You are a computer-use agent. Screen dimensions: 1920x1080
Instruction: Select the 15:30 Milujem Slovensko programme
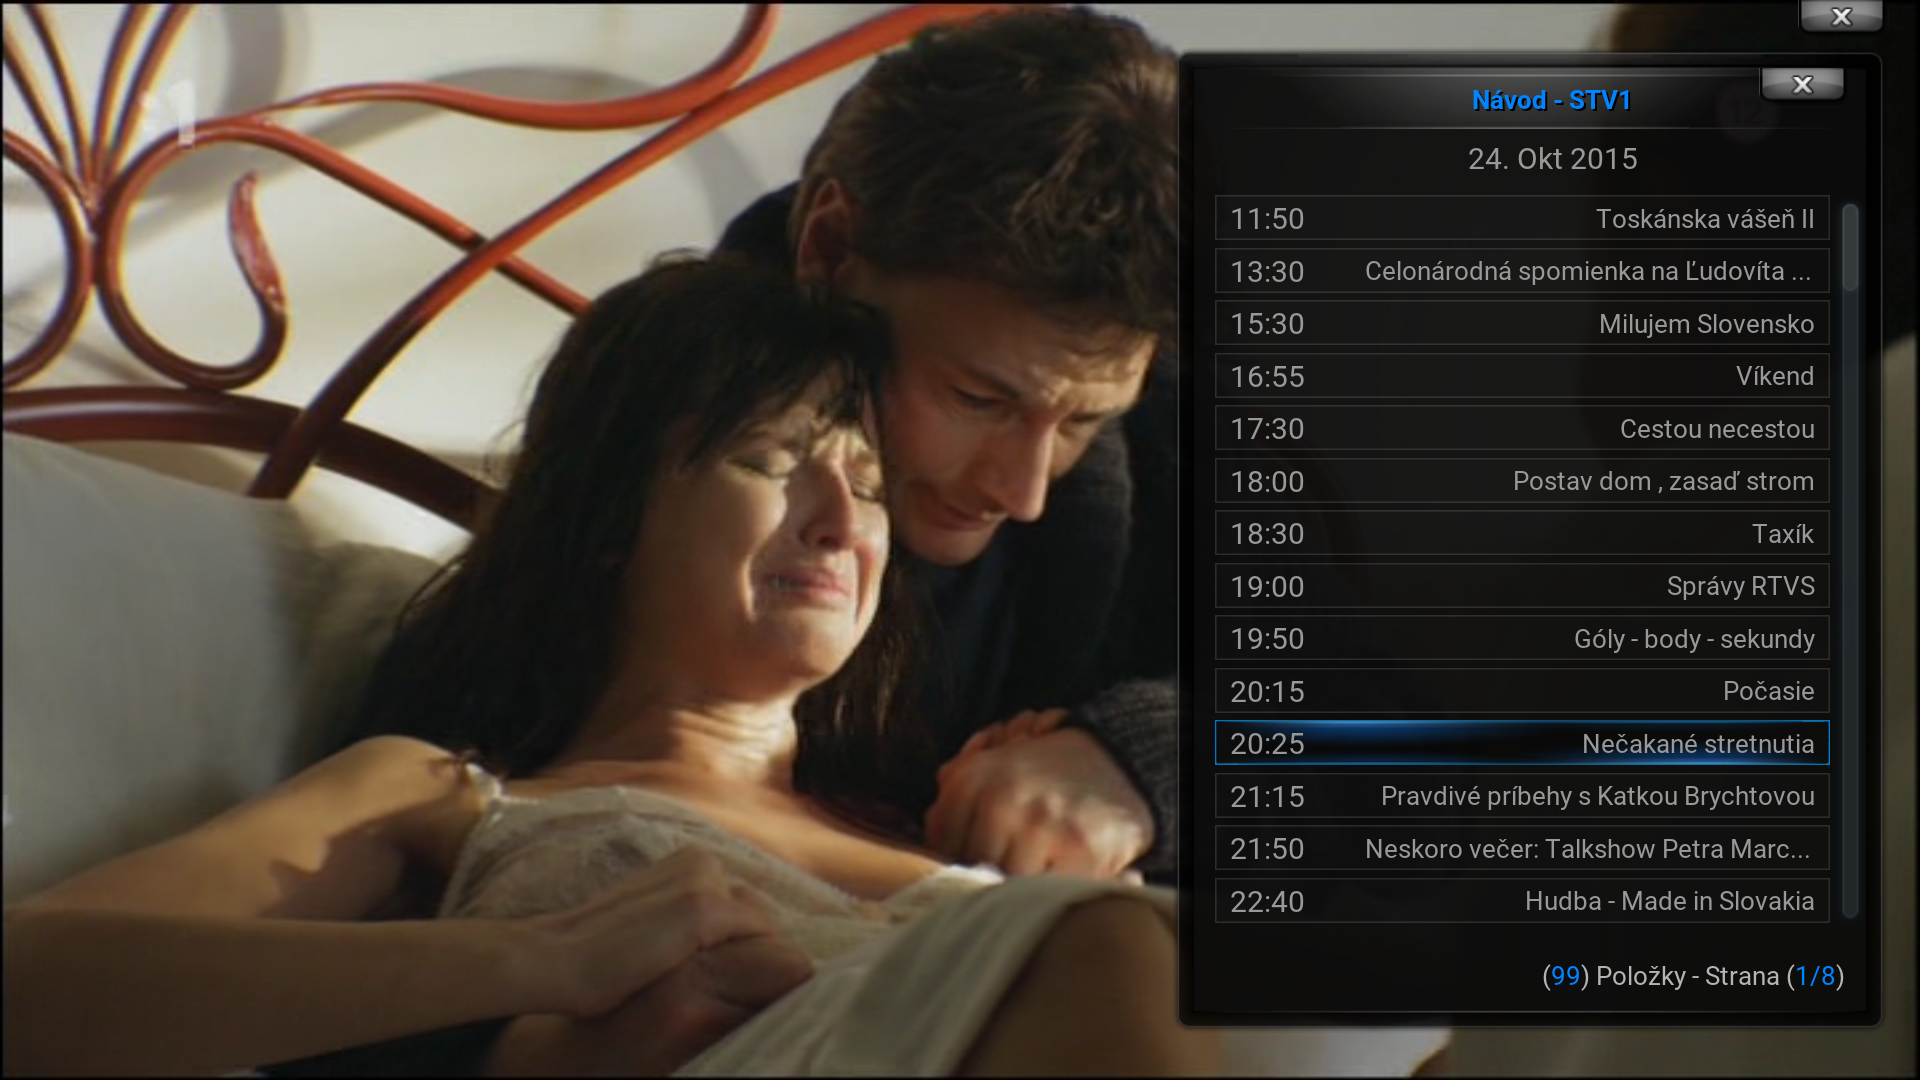[1521, 324]
